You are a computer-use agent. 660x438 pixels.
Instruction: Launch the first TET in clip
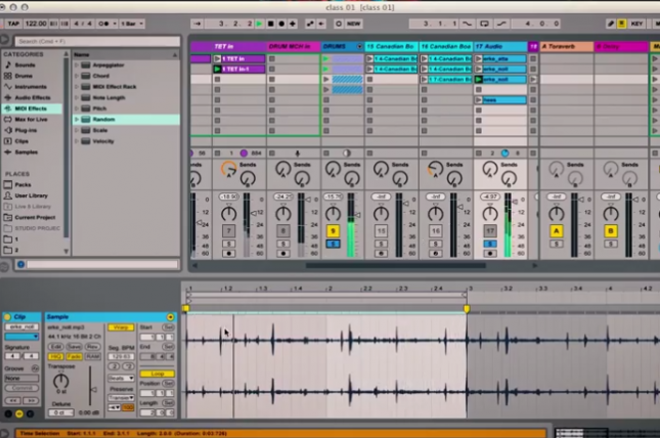[x=218, y=59]
